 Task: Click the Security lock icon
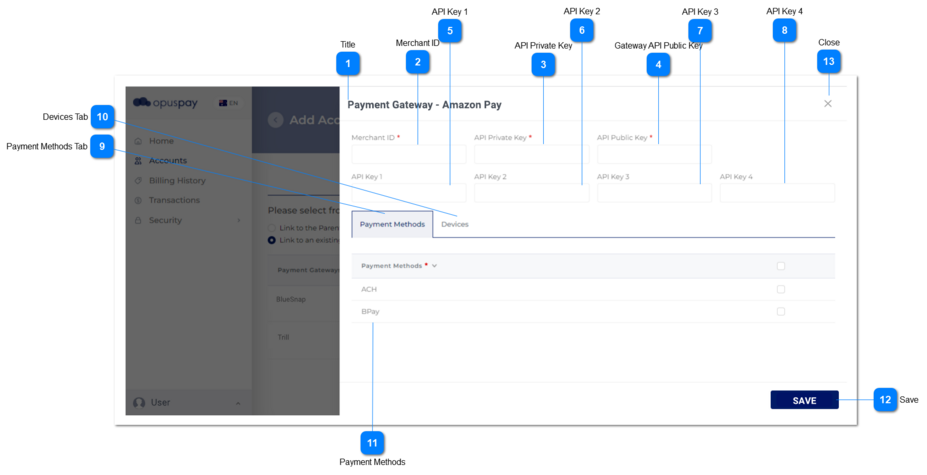139,220
